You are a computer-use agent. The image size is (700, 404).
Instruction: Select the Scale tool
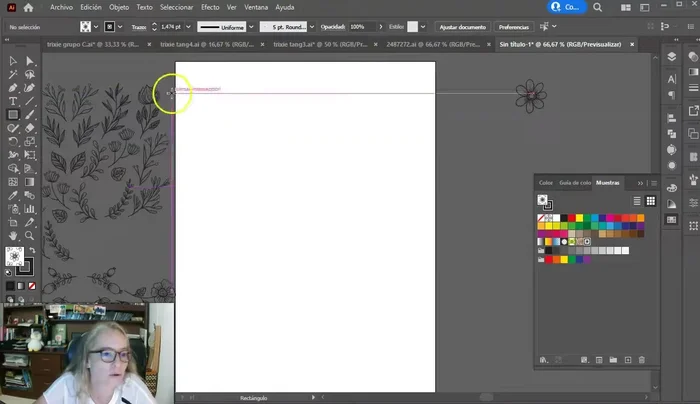tap(29, 142)
